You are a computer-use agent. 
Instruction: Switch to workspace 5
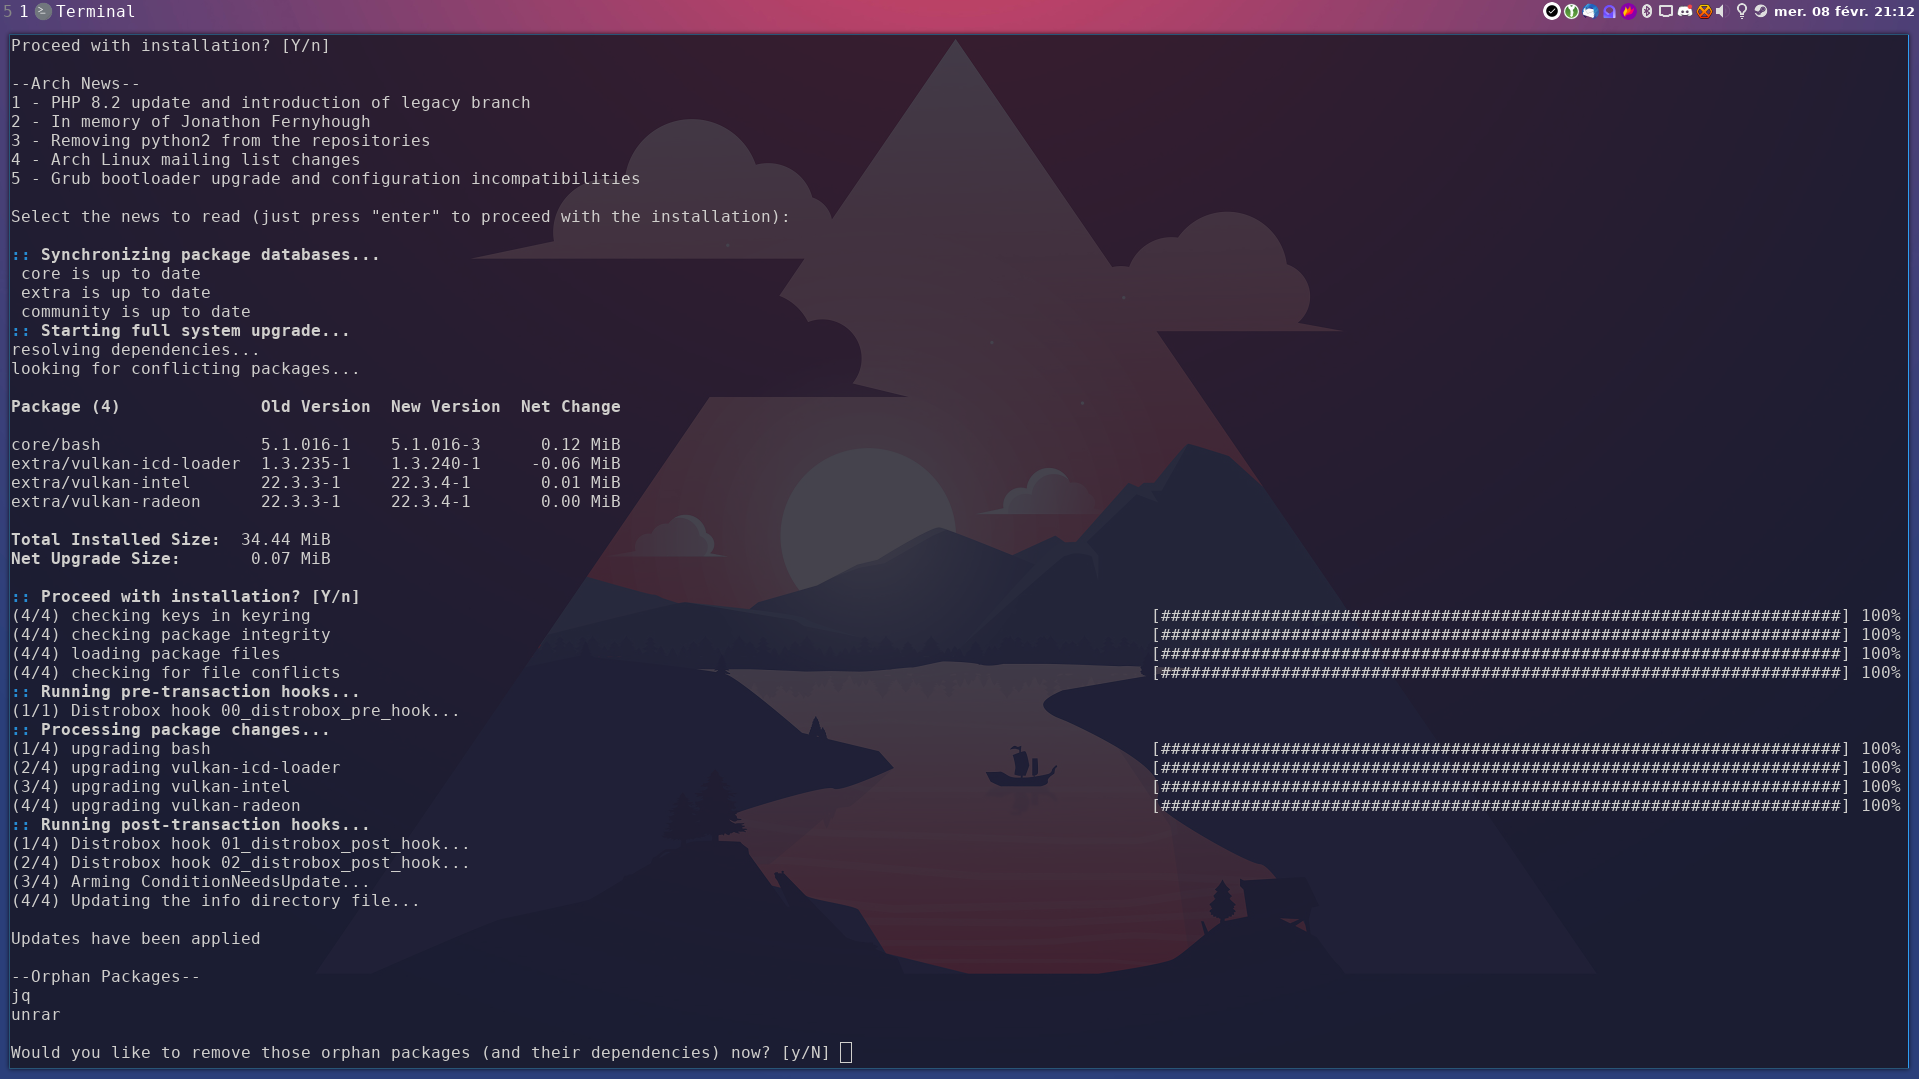7,12
